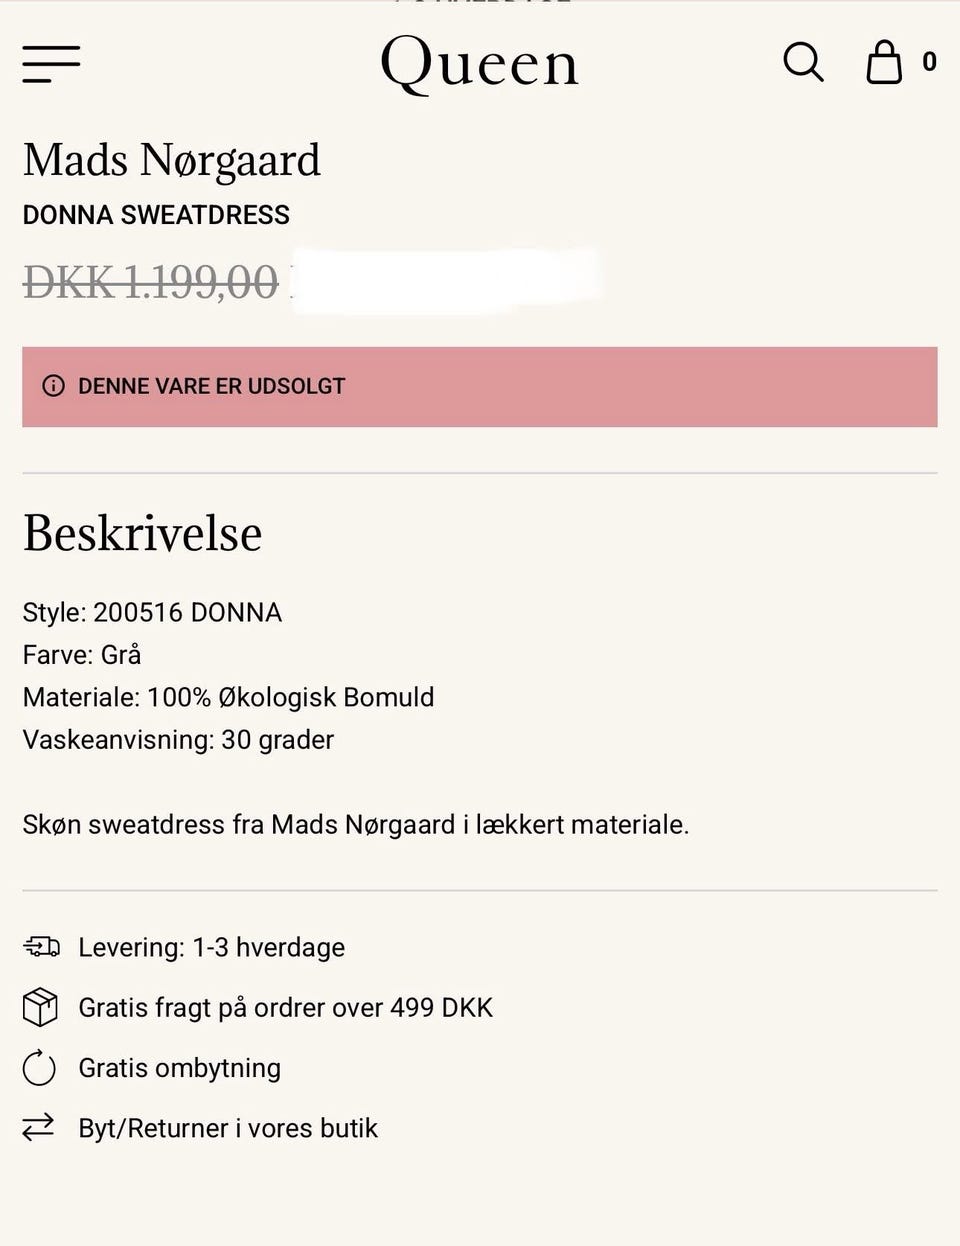Click the DONNA SWEATDRESS product title
Screen dimensions: 960x1246
[x=156, y=214]
